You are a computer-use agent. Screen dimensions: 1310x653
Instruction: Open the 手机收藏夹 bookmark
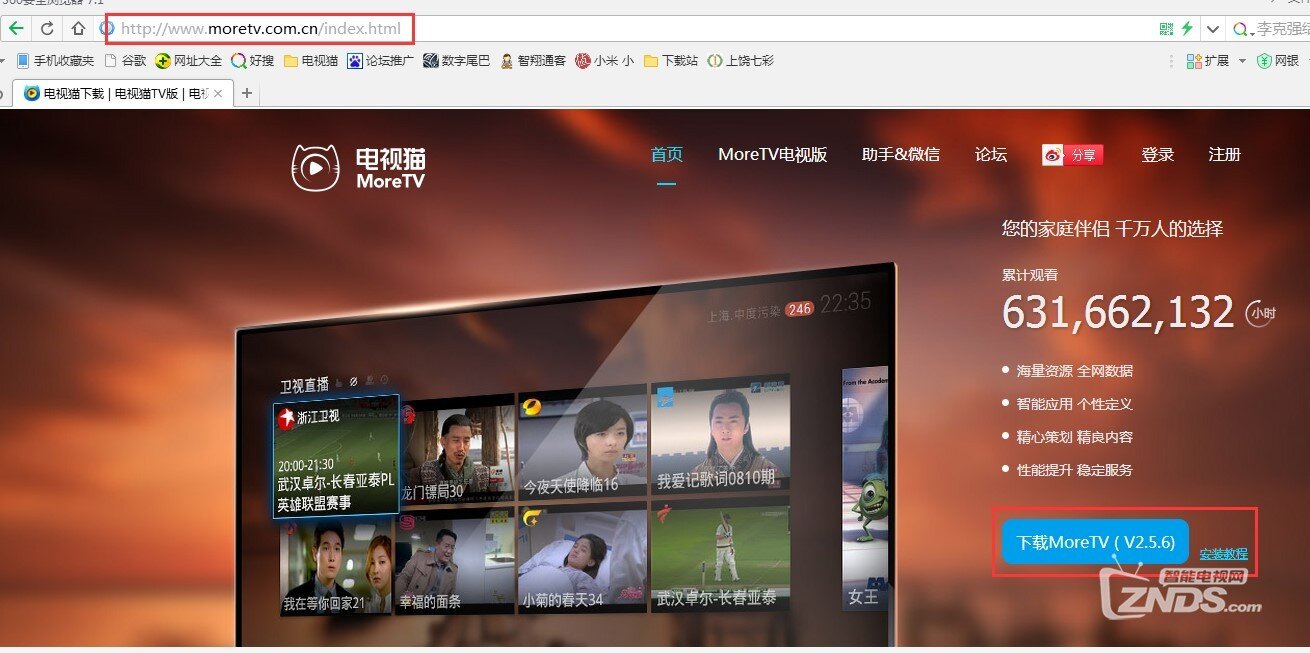coord(56,61)
